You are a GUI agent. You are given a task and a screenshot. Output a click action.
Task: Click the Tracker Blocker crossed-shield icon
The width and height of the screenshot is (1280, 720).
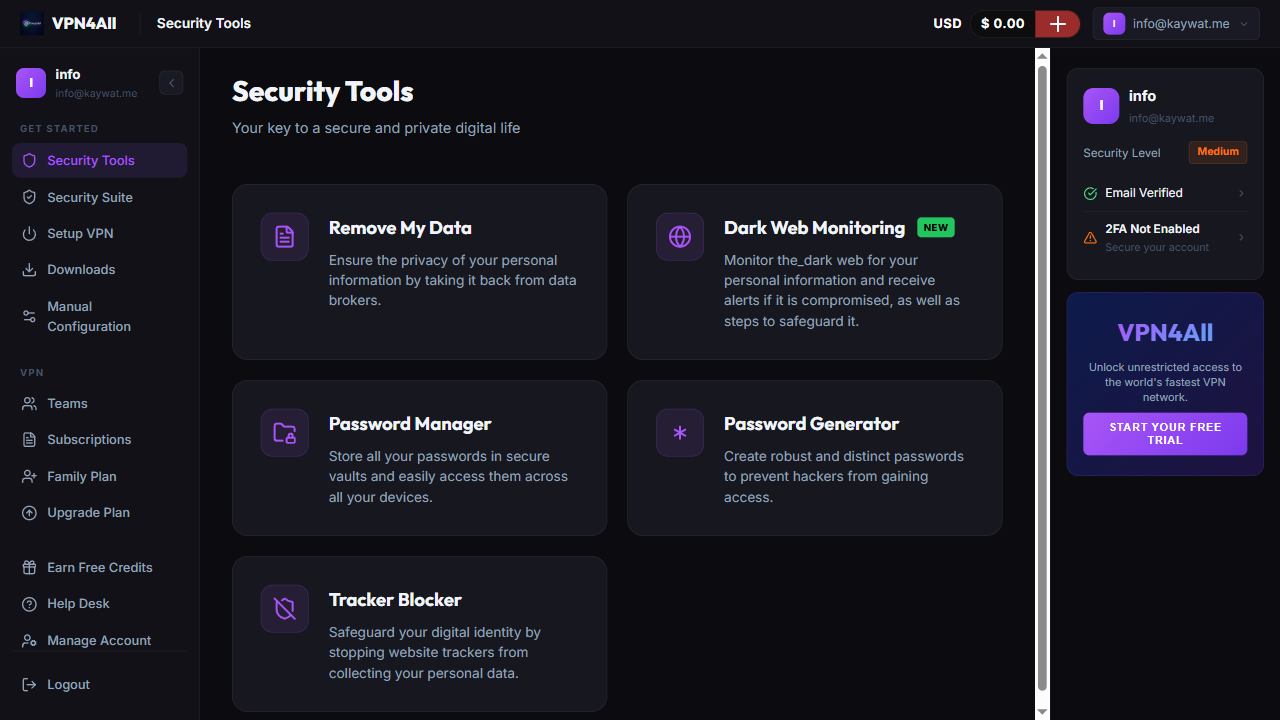tap(285, 609)
